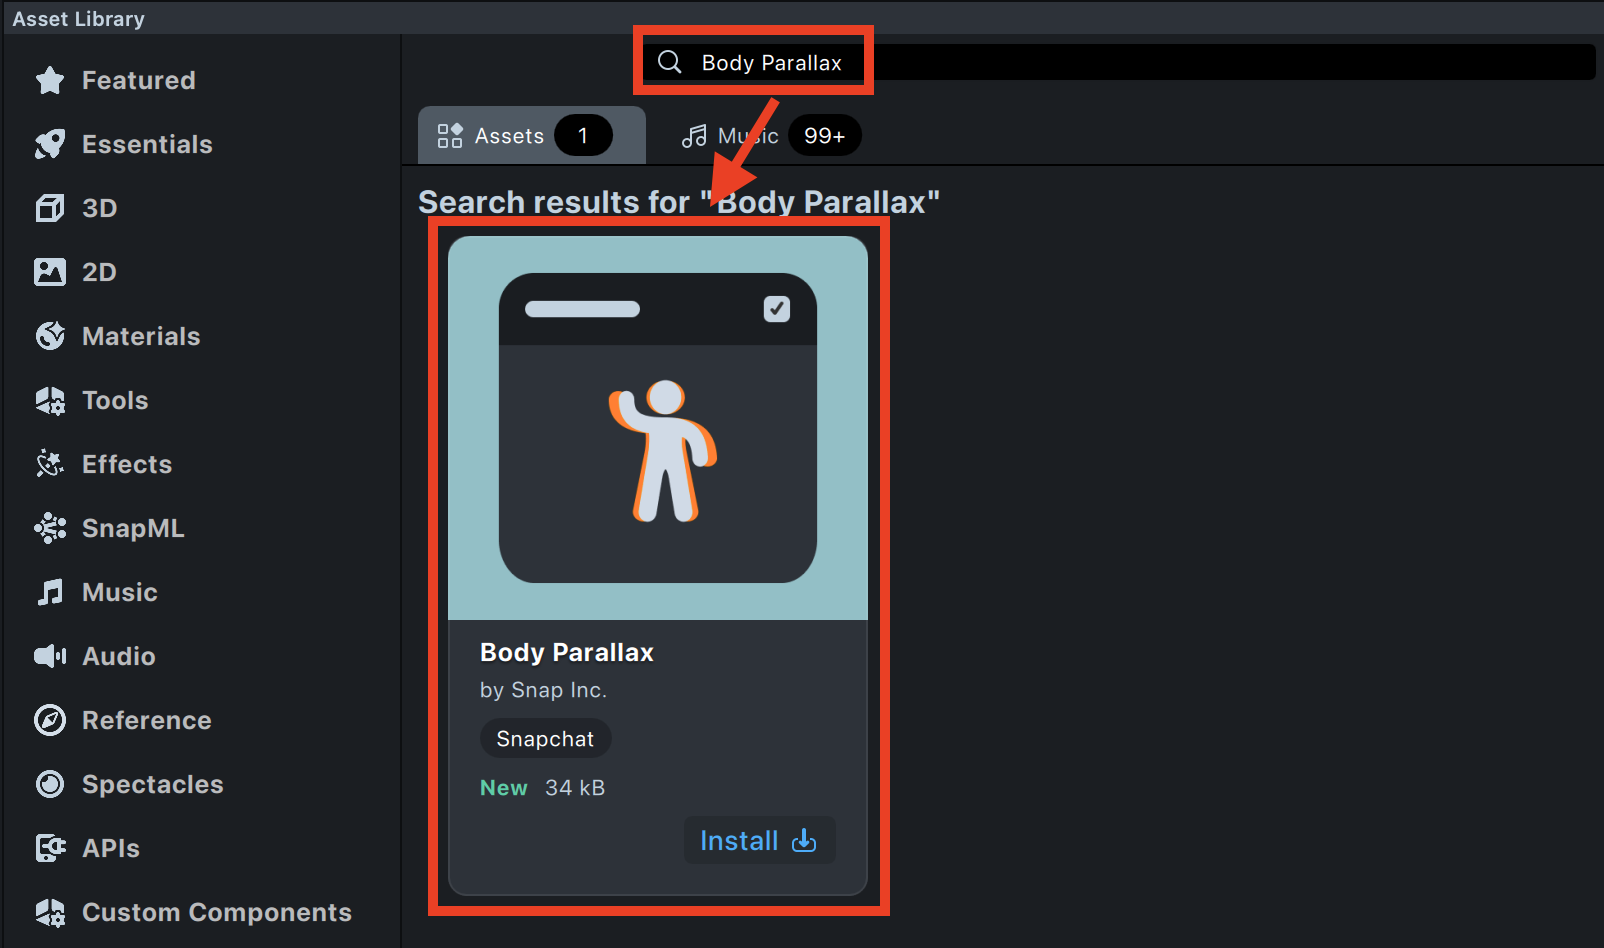
Task: Browse the Spectacles category
Action: (x=129, y=784)
